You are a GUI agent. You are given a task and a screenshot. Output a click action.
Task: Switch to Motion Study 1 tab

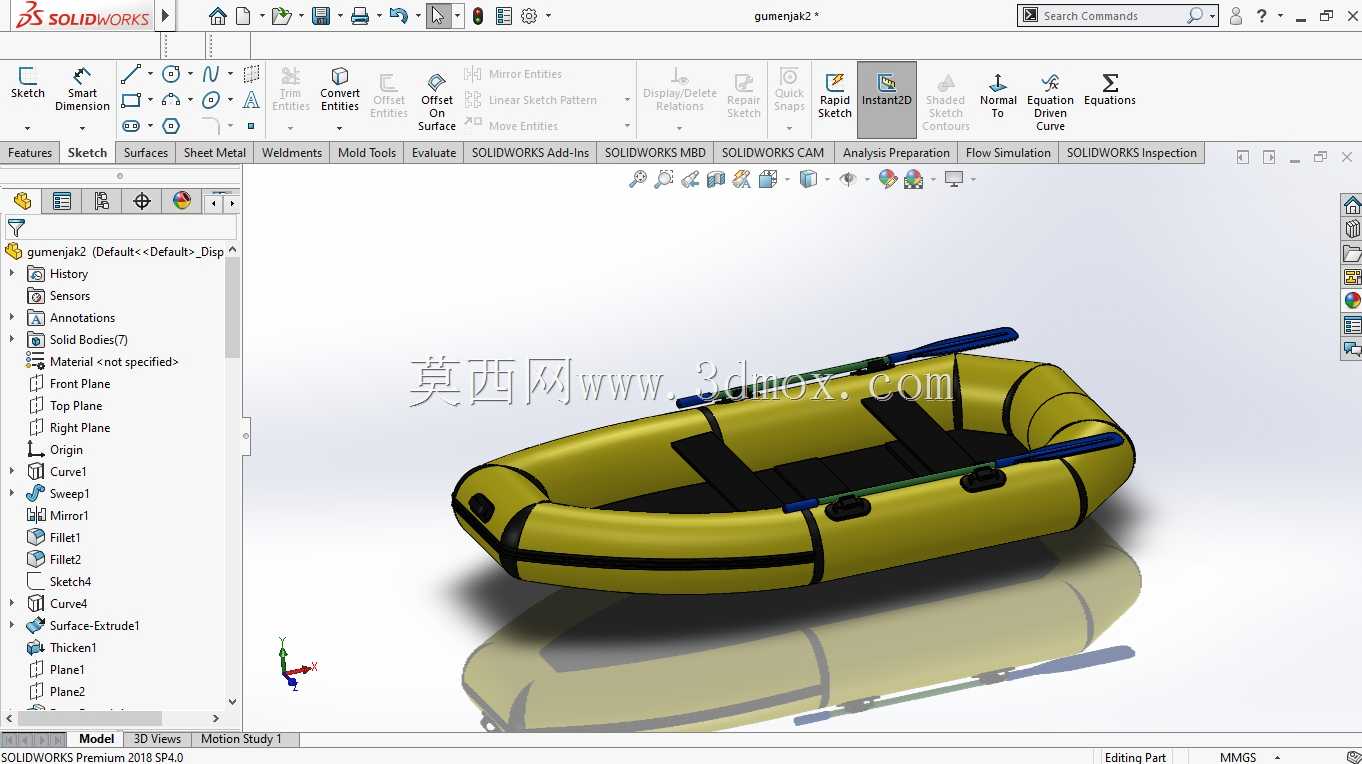(241, 739)
